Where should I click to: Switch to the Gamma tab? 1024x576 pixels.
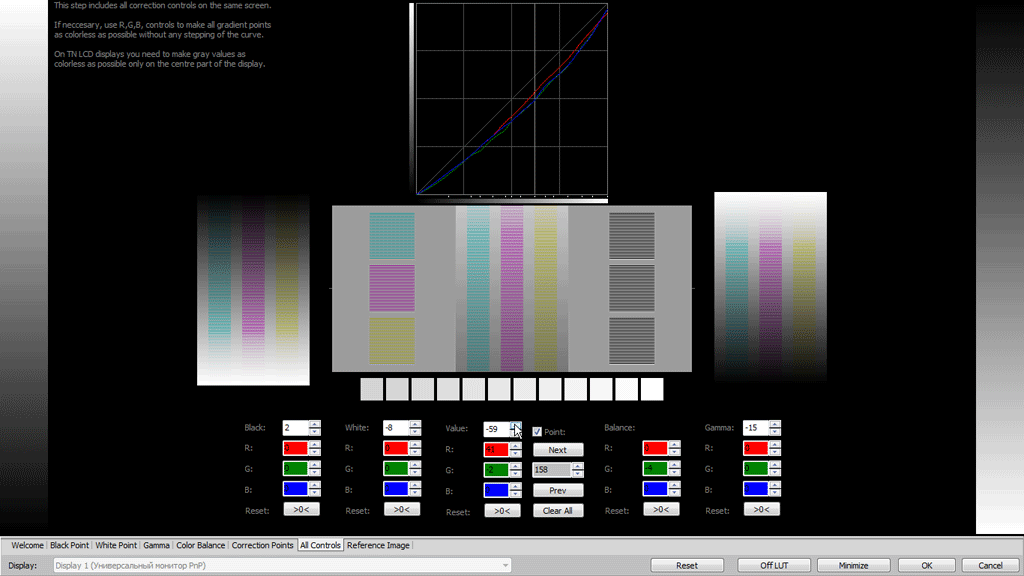point(156,545)
